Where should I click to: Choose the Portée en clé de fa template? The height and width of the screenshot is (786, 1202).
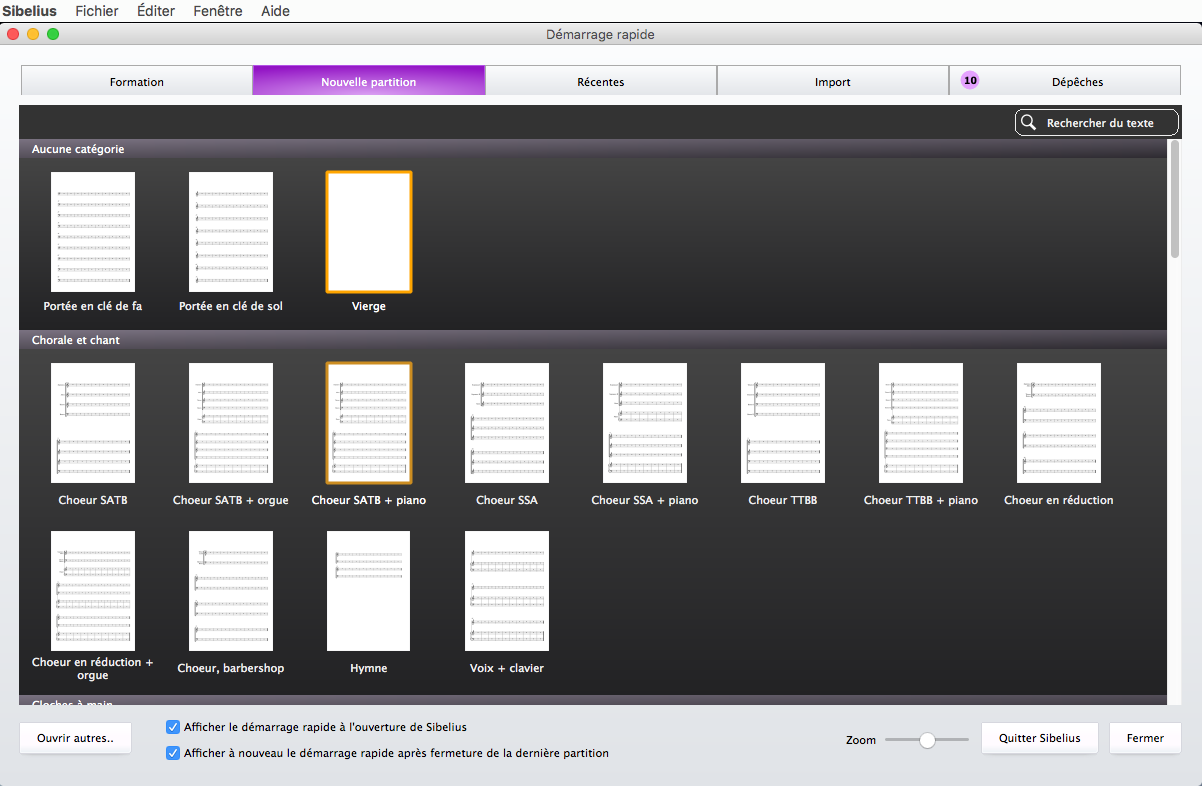(93, 232)
